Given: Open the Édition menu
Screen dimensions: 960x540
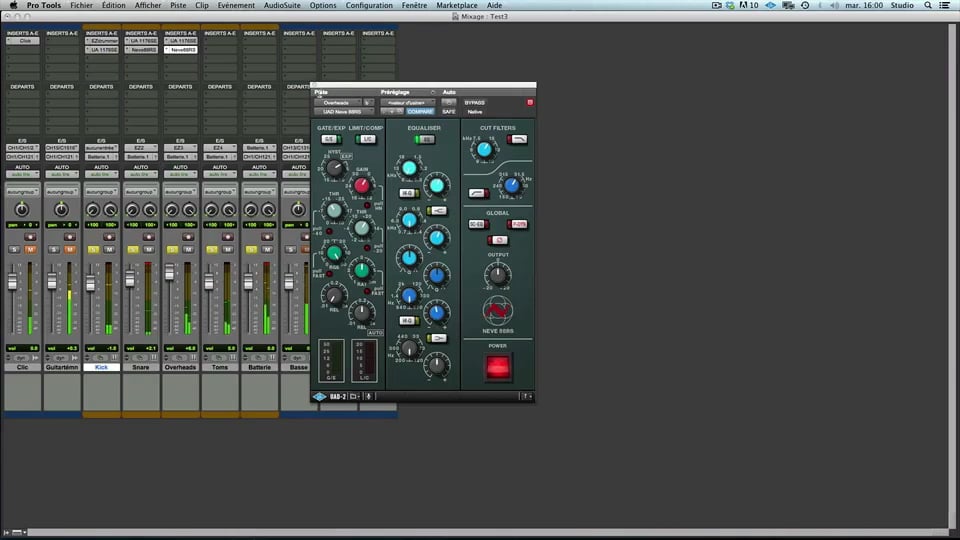Looking at the screenshot, I should point(113,5).
